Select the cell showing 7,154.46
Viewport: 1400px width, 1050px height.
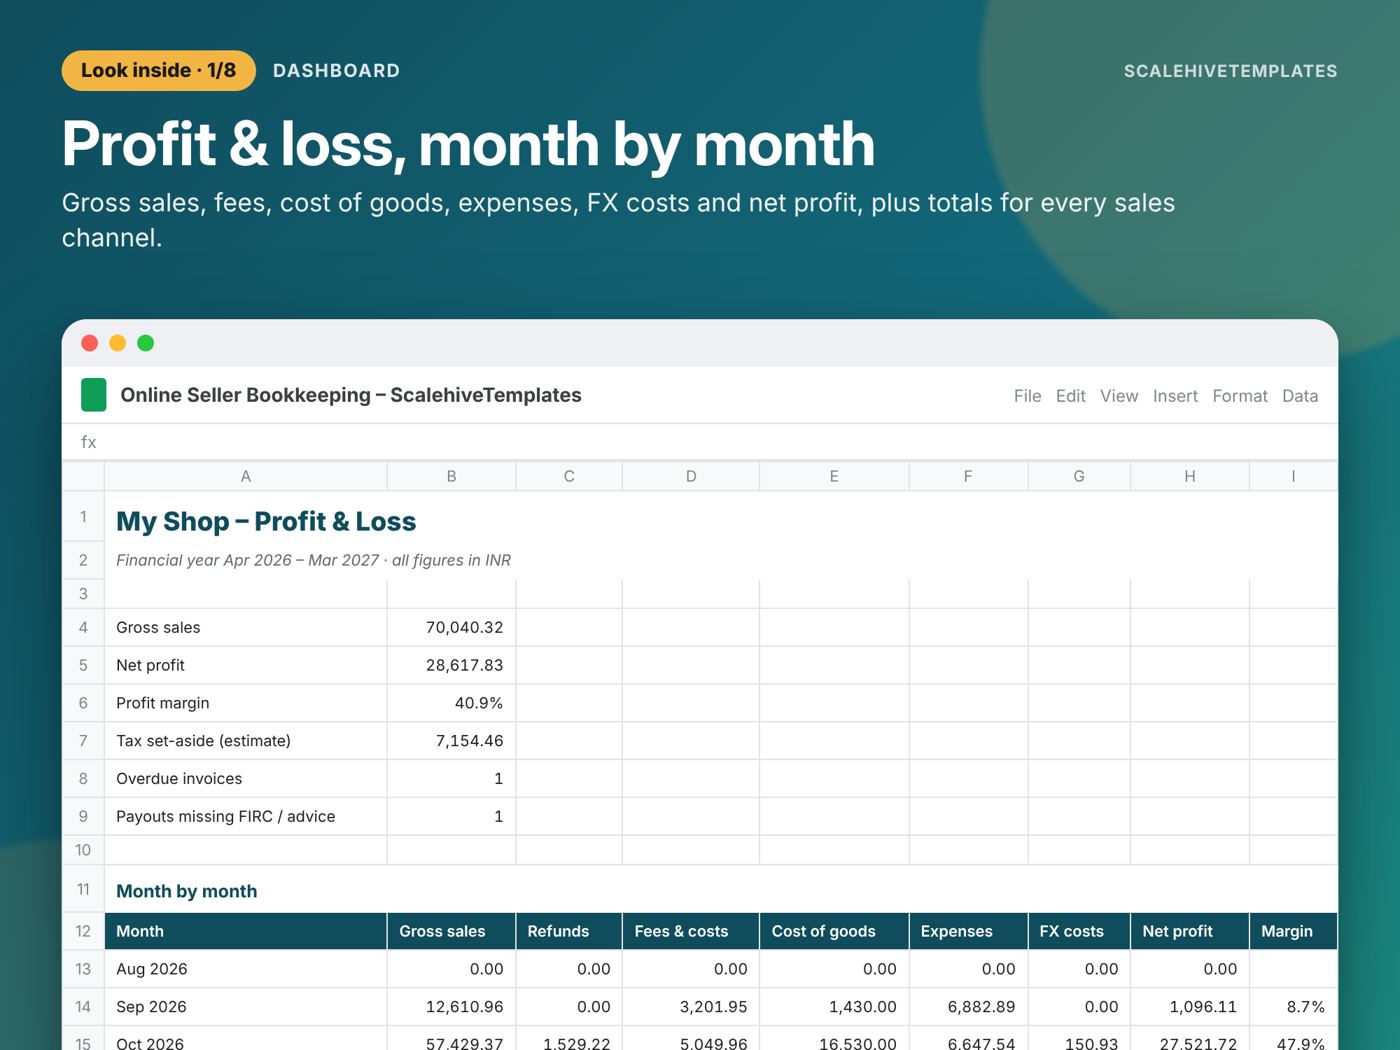coord(451,741)
